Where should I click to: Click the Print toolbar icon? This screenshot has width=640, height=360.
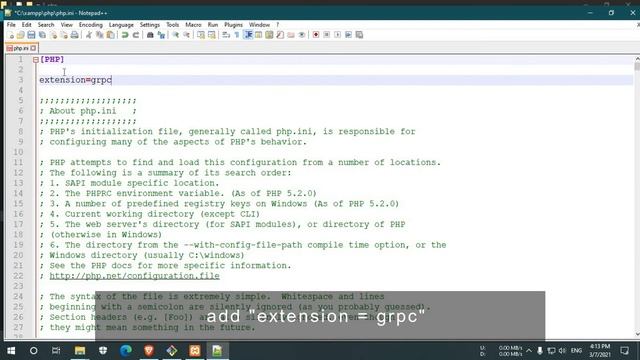point(74,35)
